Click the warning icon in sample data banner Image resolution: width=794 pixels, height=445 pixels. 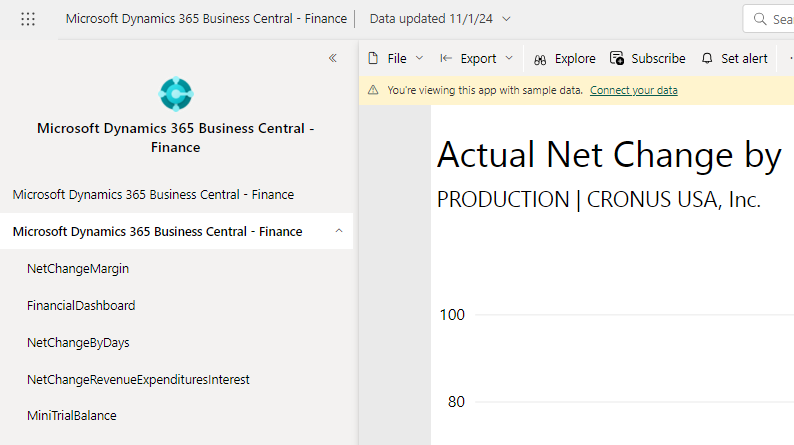373,90
